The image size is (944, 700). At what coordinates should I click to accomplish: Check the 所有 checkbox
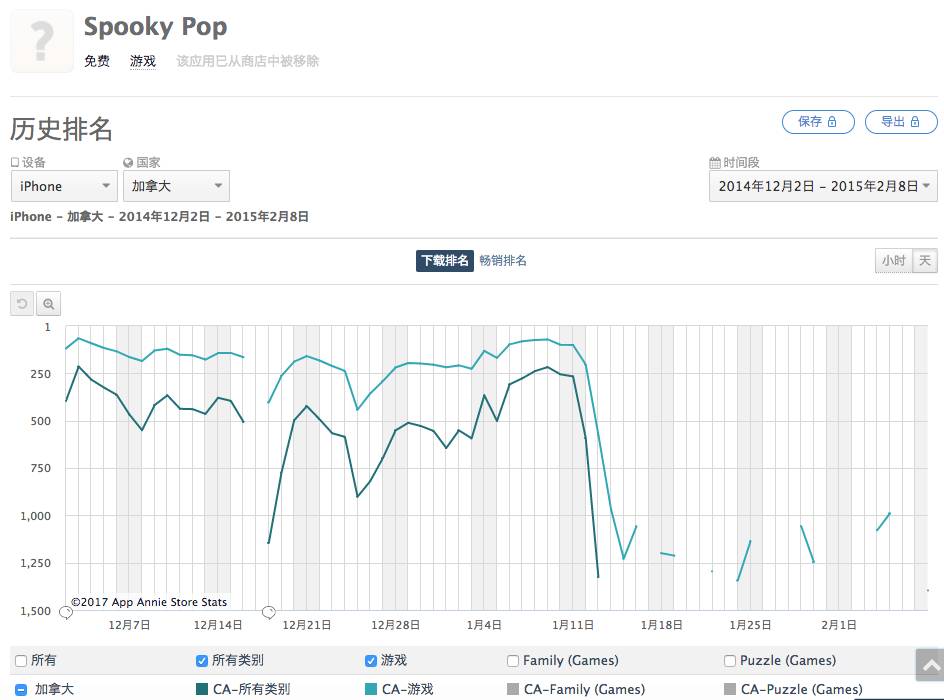(x=21, y=661)
